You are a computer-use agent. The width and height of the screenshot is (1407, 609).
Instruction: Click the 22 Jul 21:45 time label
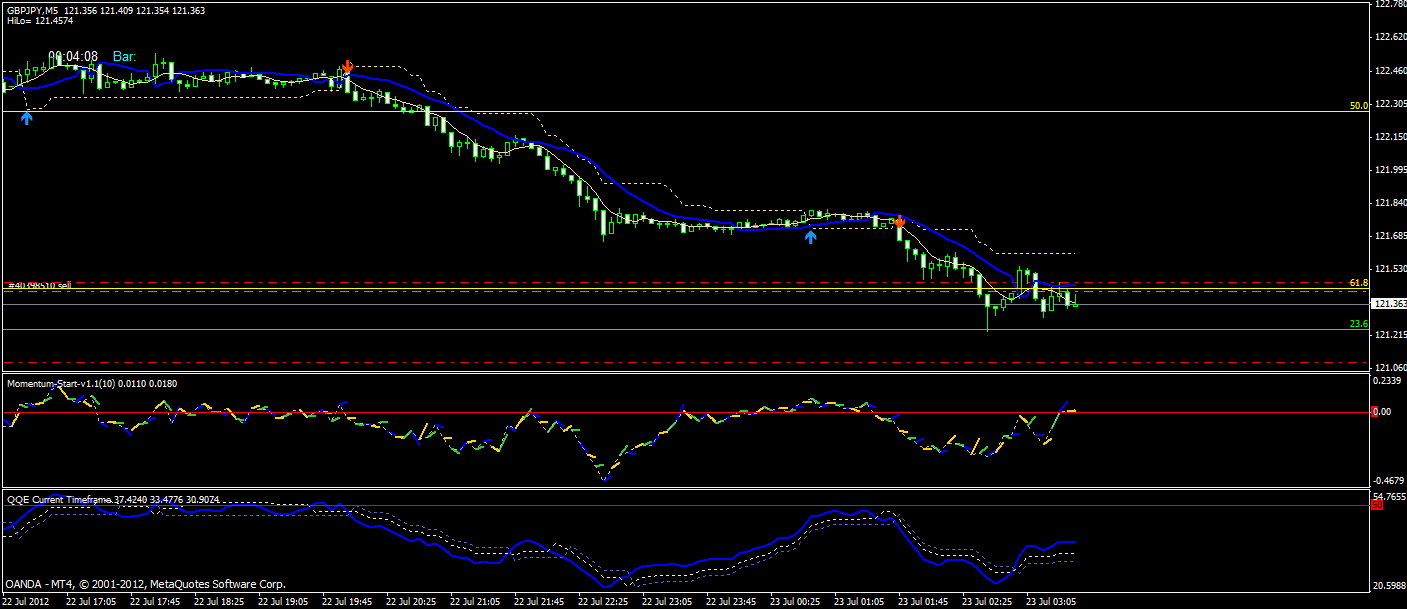(539, 602)
